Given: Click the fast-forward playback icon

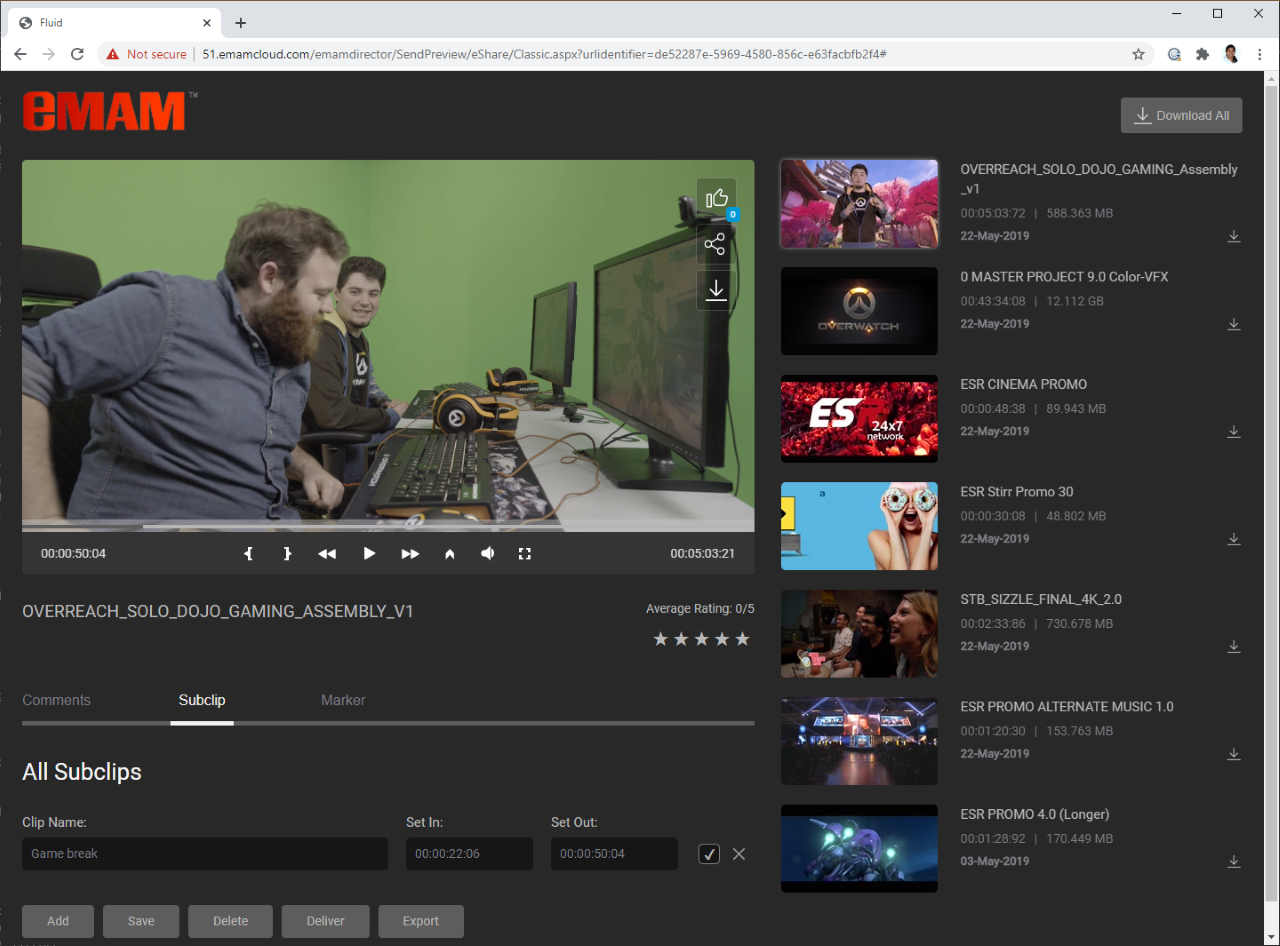Looking at the screenshot, I should point(410,552).
